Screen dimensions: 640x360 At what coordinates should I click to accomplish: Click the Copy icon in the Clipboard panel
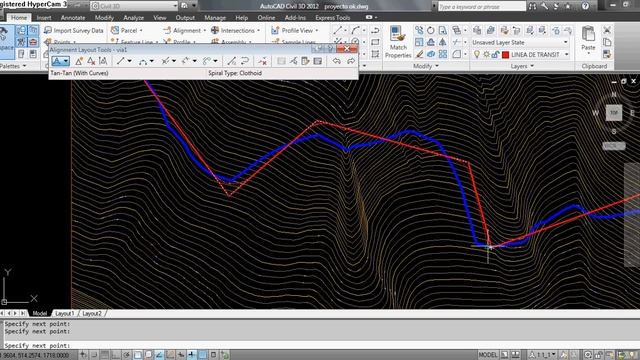pos(607,42)
